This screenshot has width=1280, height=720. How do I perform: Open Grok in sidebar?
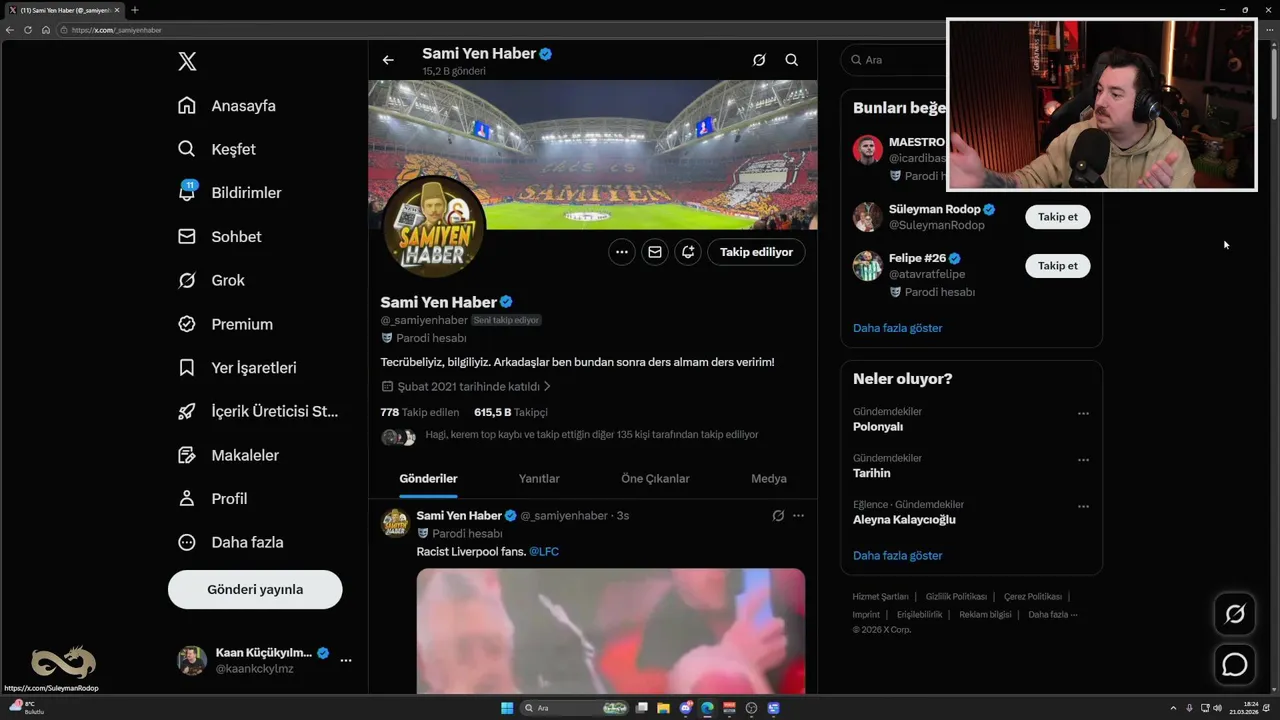(x=211, y=280)
